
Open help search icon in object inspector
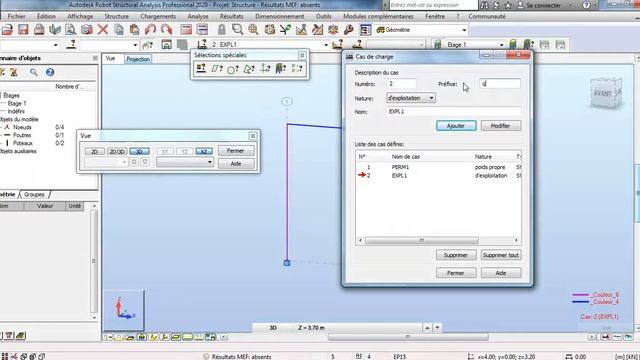coord(33,72)
